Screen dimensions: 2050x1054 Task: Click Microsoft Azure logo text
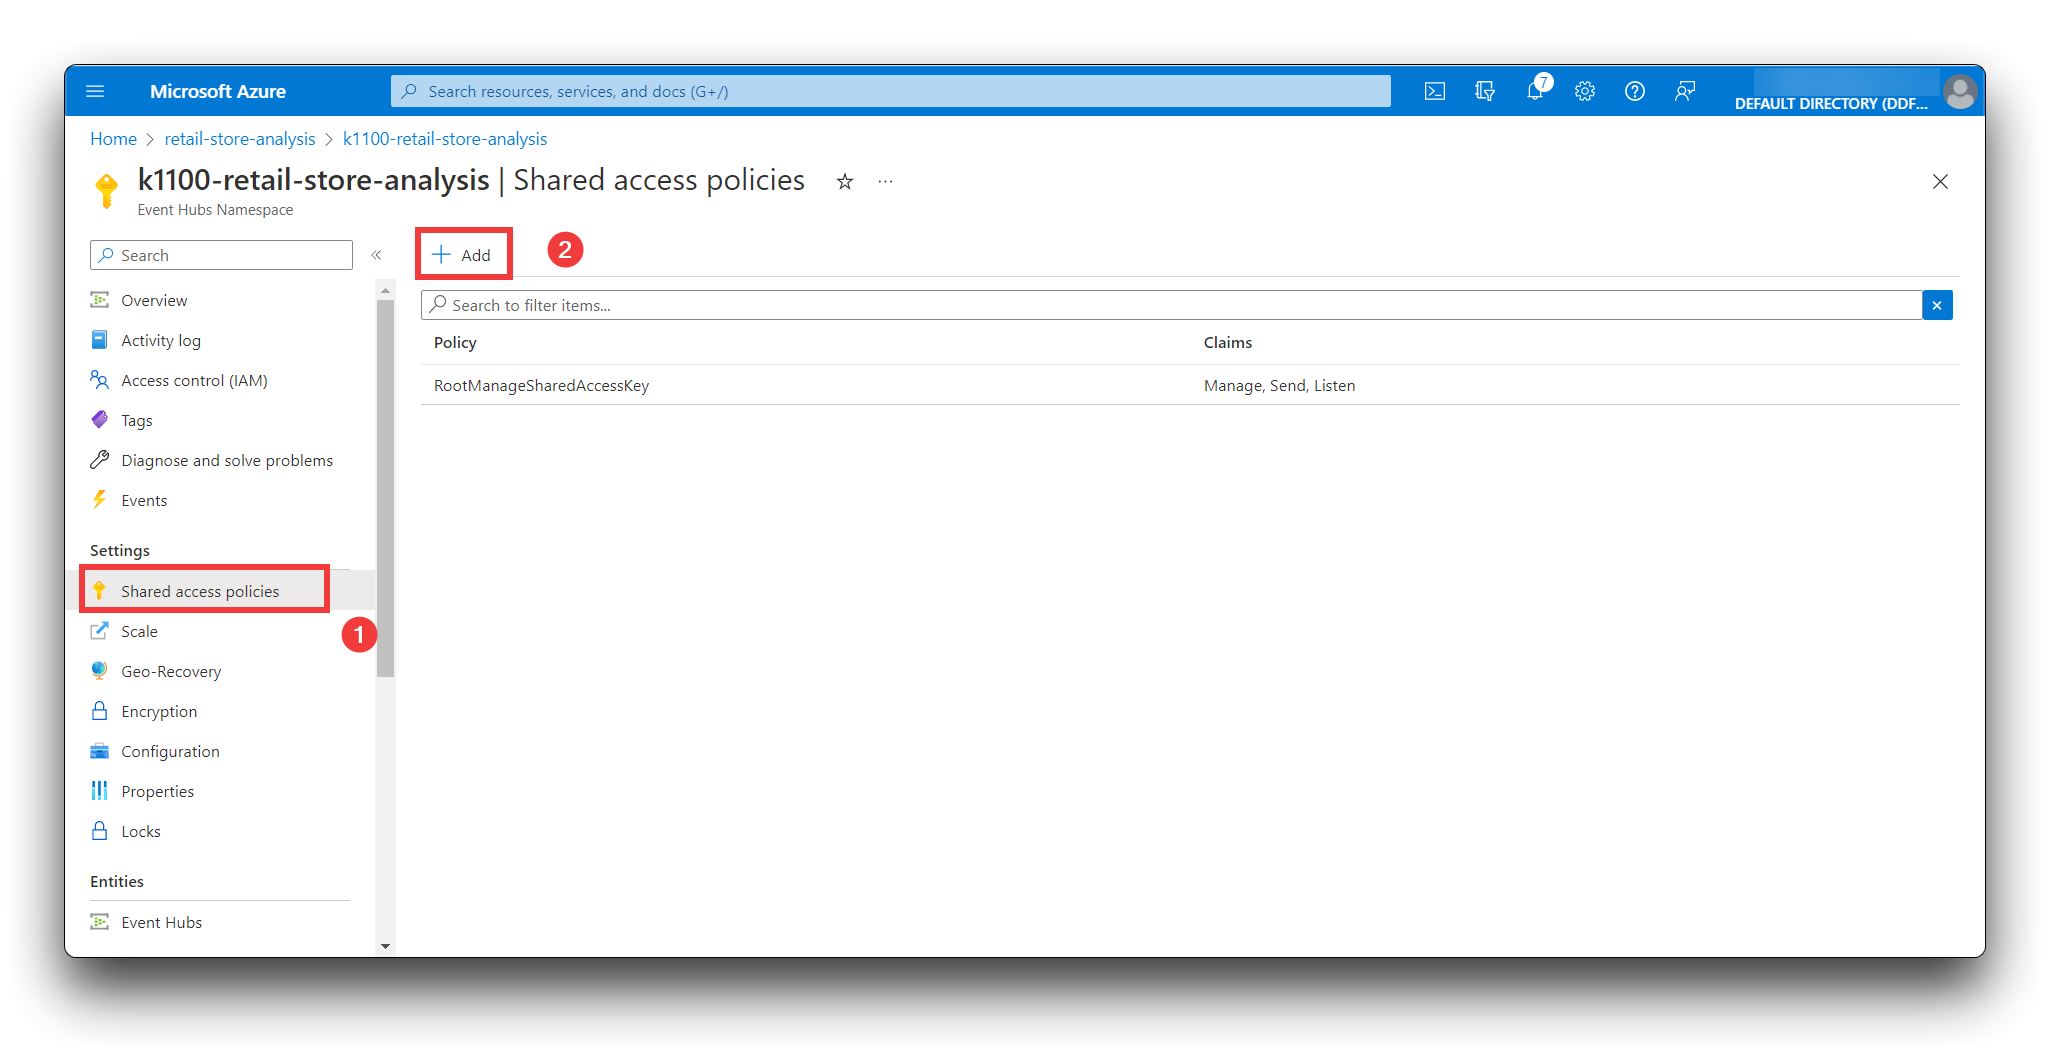[218, 91]
